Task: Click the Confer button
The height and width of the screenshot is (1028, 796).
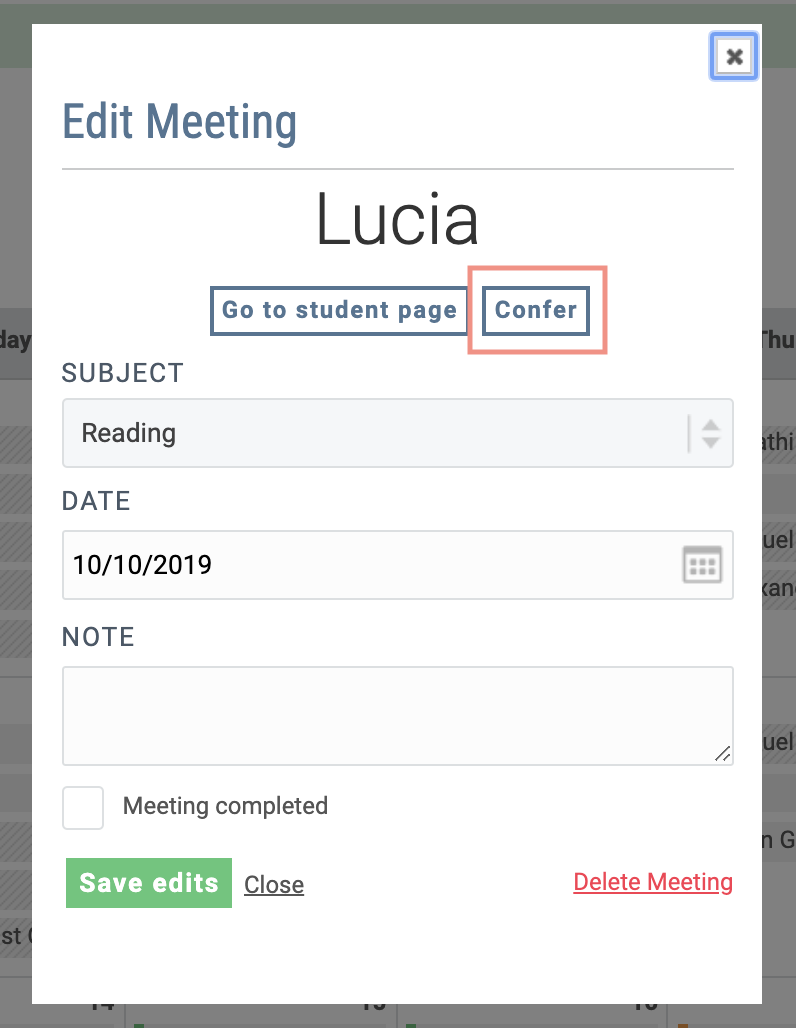Action: (x=535, y=310)
